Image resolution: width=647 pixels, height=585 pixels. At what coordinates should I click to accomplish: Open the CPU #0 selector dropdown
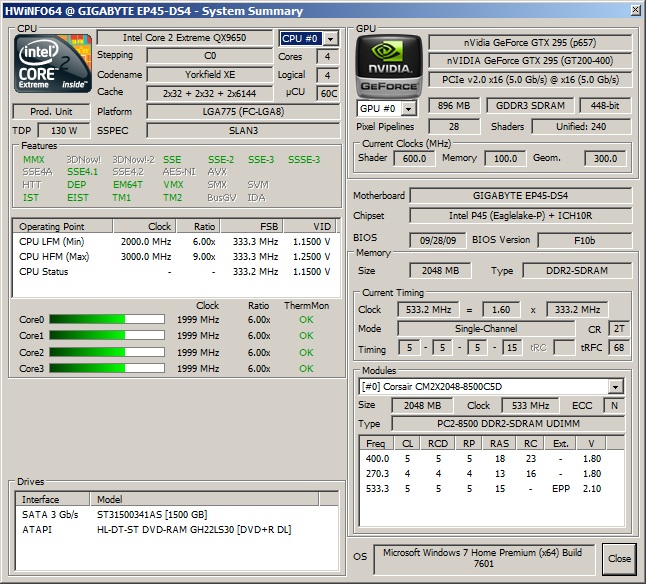click(x=330, y=39)
